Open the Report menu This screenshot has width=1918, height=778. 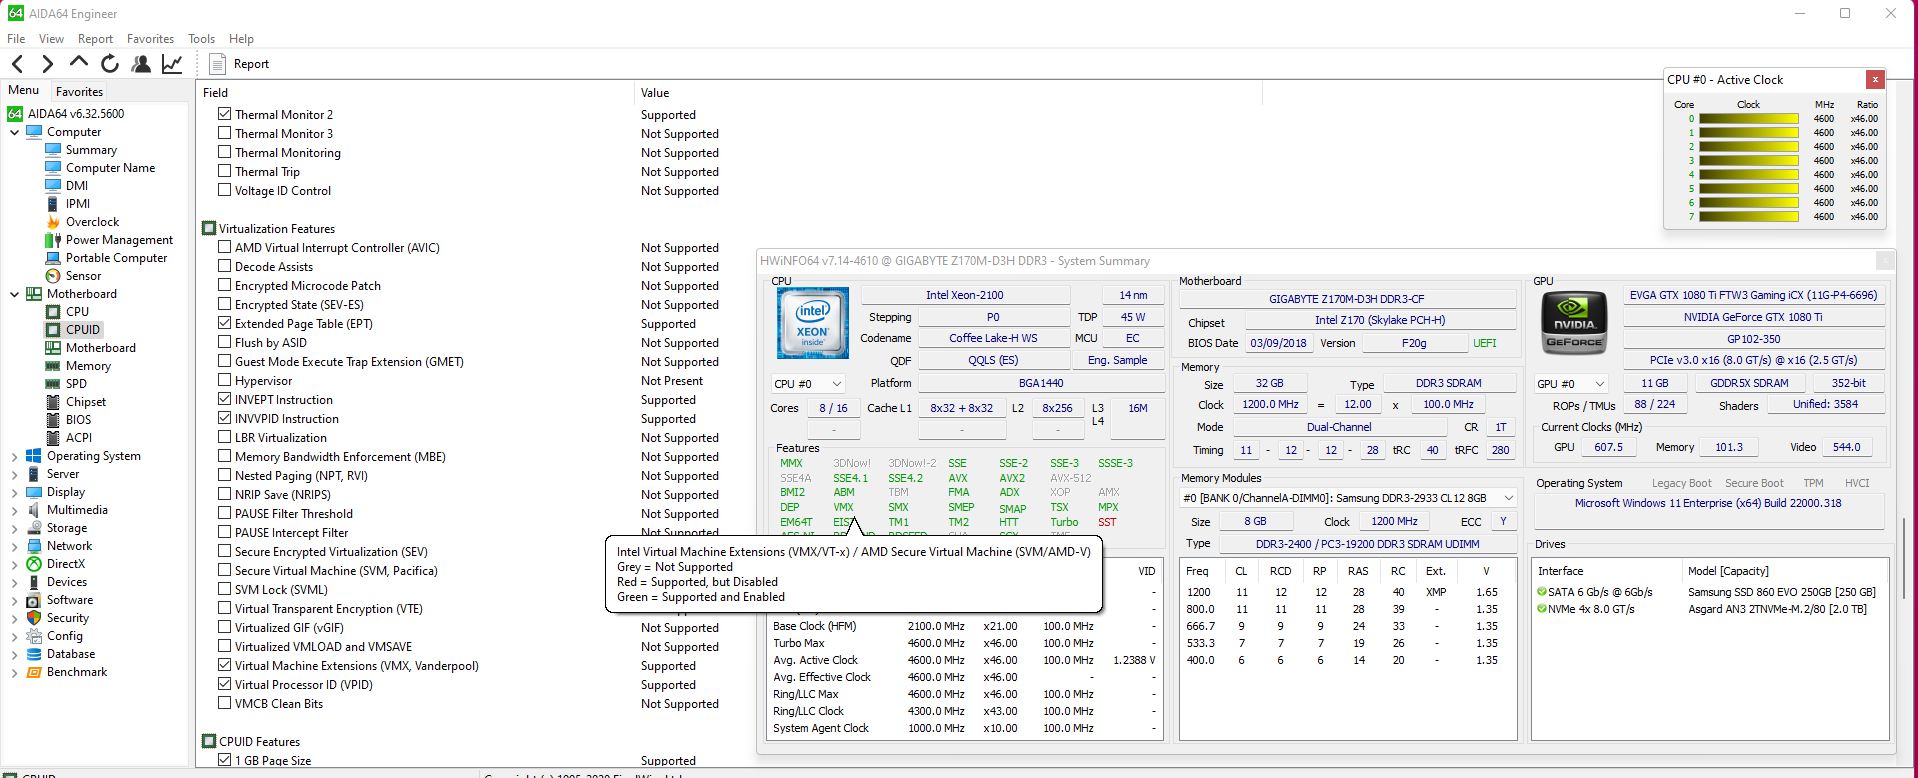[x=95, y=39]
